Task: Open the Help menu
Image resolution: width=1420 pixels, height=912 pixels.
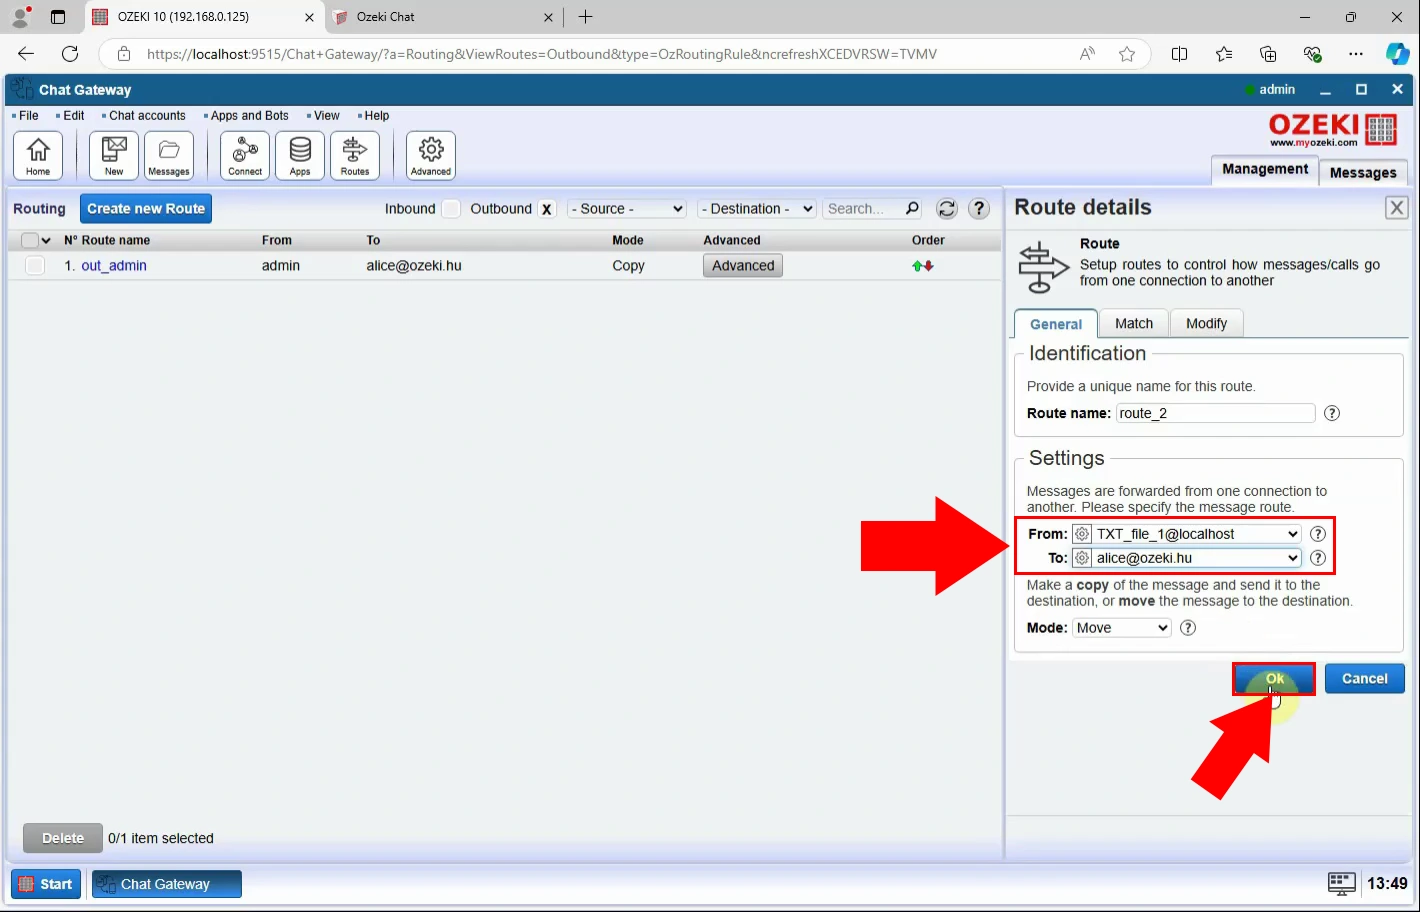Action: tap(375, 116)
